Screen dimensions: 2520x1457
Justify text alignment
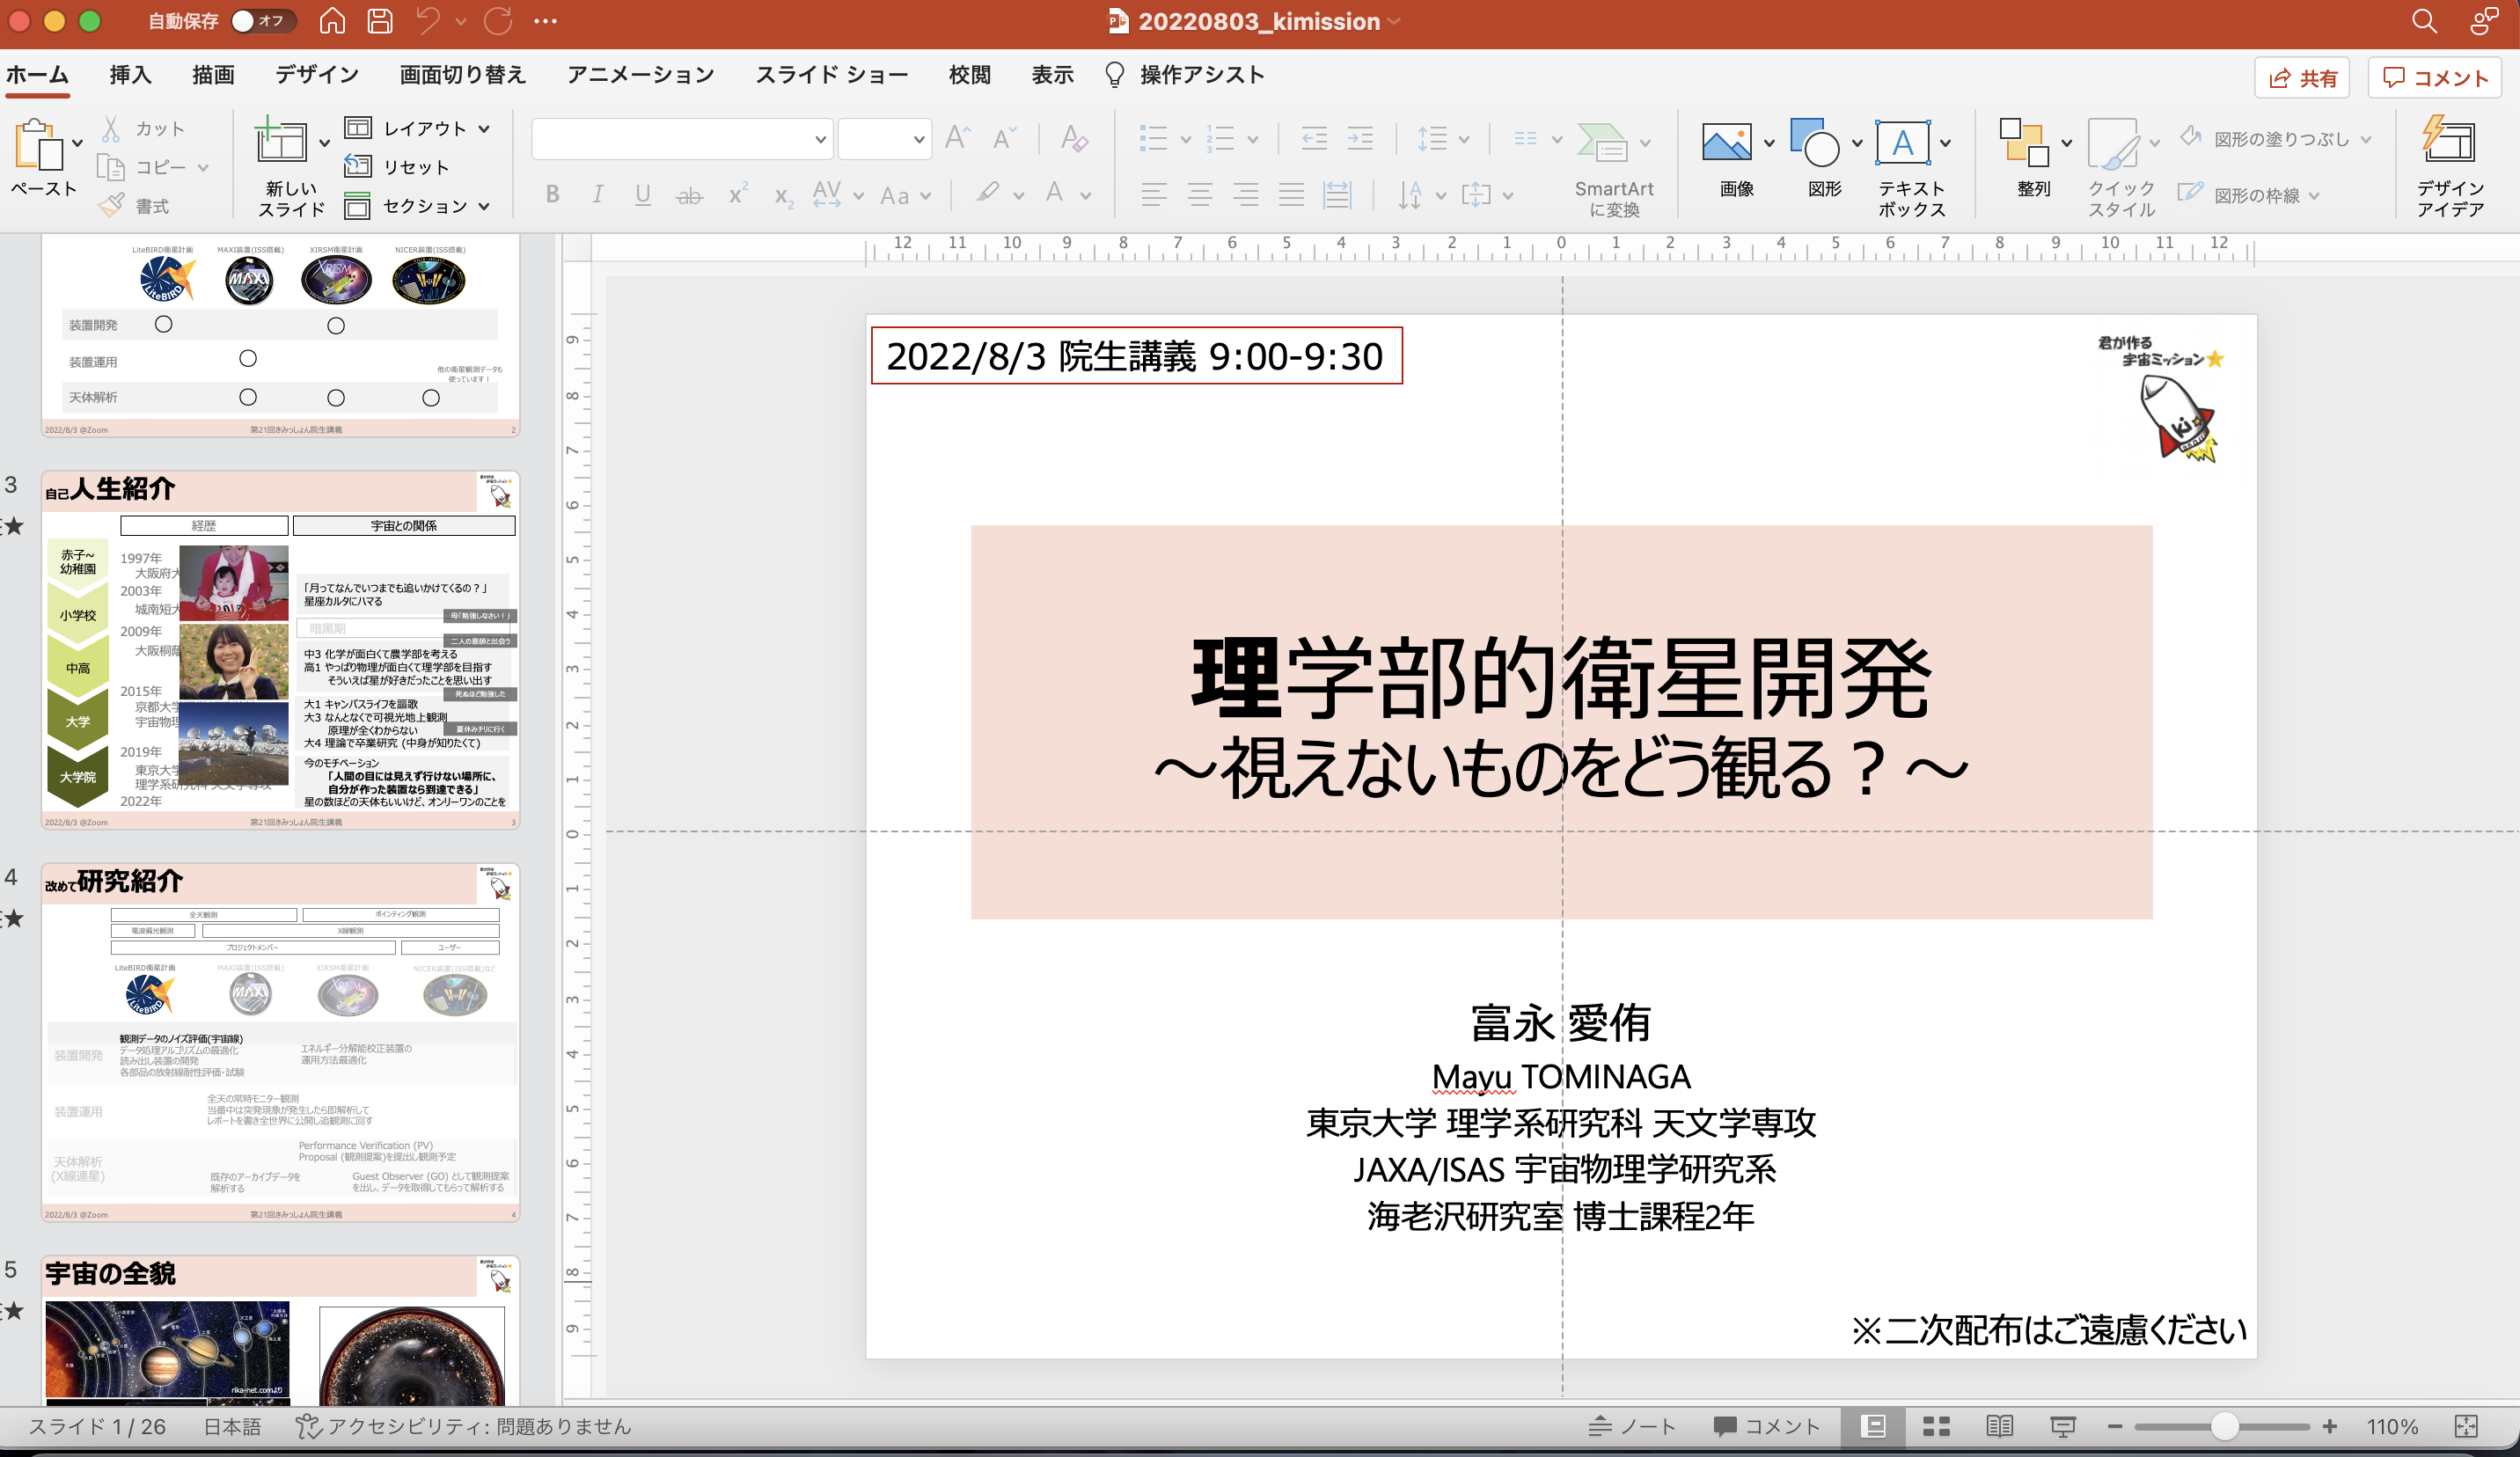(1291, 195)
